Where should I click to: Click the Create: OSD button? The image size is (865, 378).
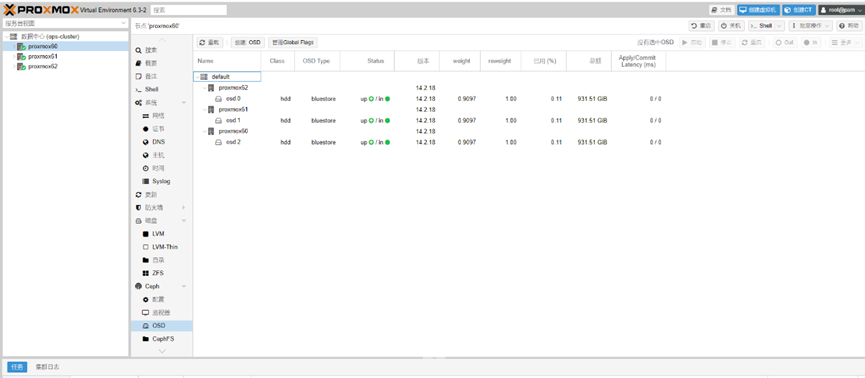pos(247,42)
